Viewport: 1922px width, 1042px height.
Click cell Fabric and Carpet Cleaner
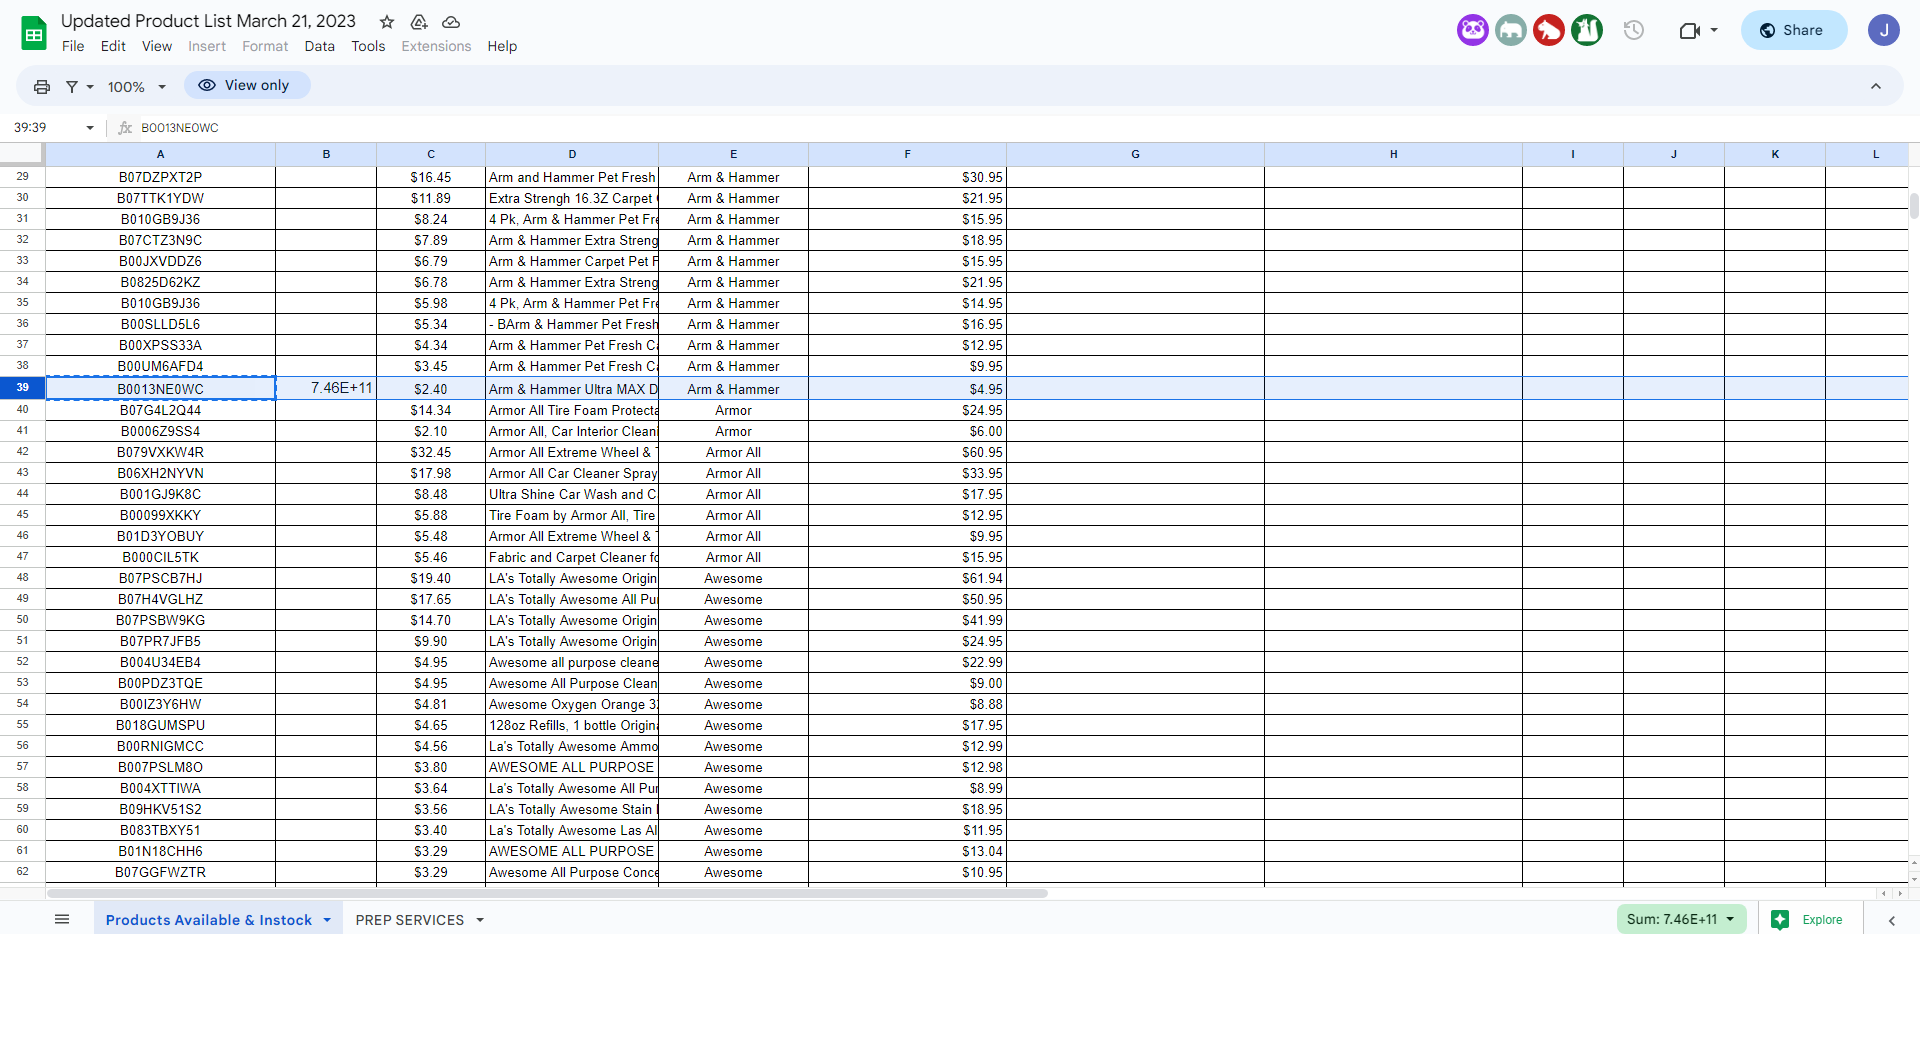click(x=572, y=557)
